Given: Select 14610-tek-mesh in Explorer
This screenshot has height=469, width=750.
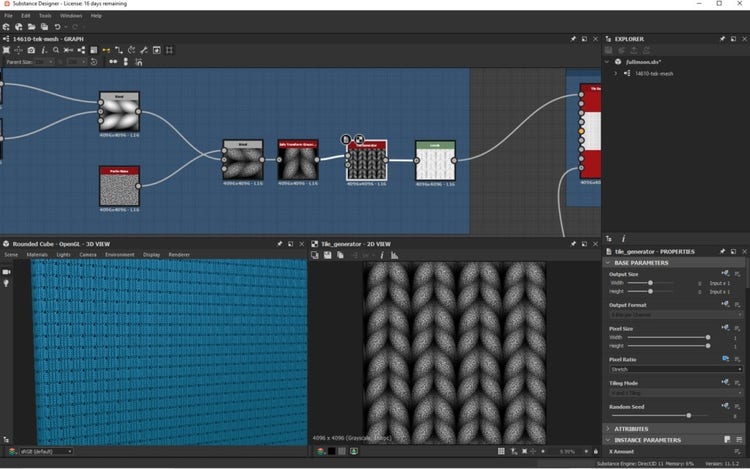Looking at the screenshot, I should [x=654, y=74].
